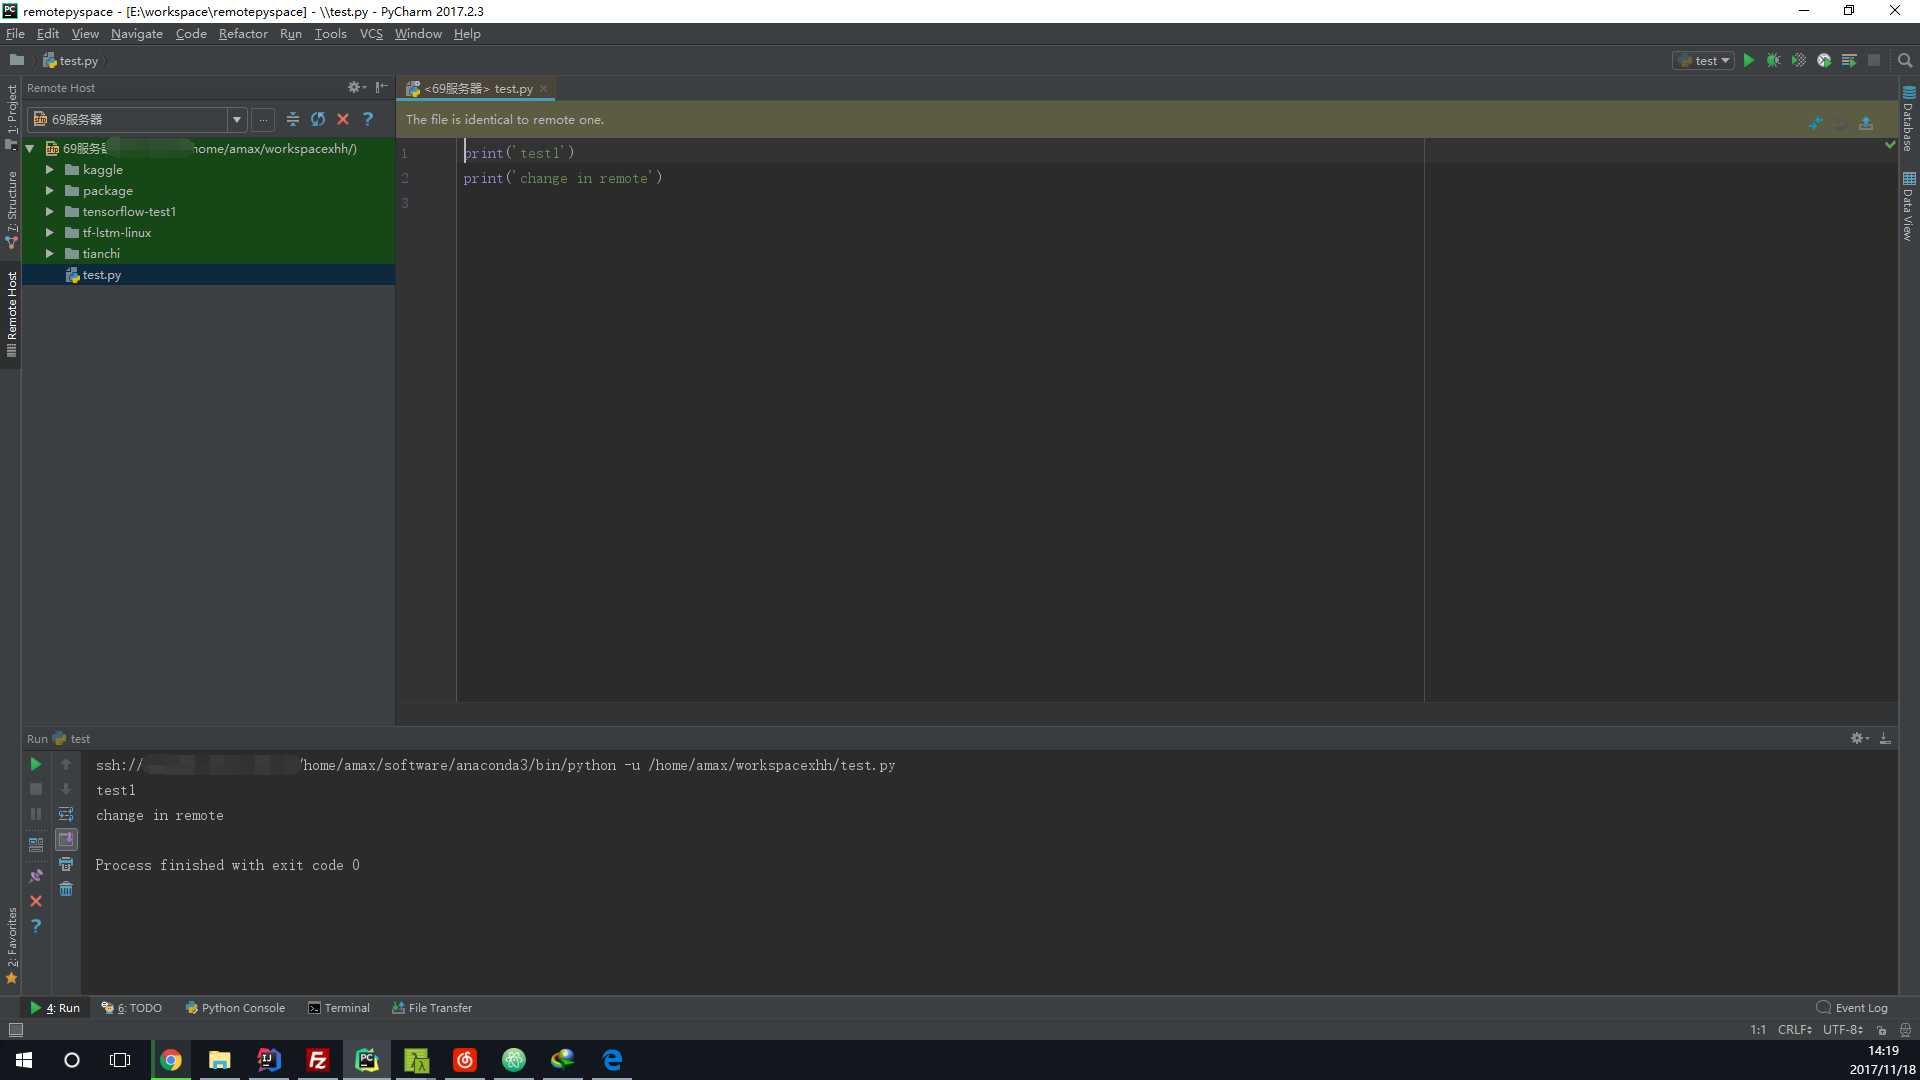Select test.py in remote host panel
The image size is (1920, 1080).
point(100,274)
